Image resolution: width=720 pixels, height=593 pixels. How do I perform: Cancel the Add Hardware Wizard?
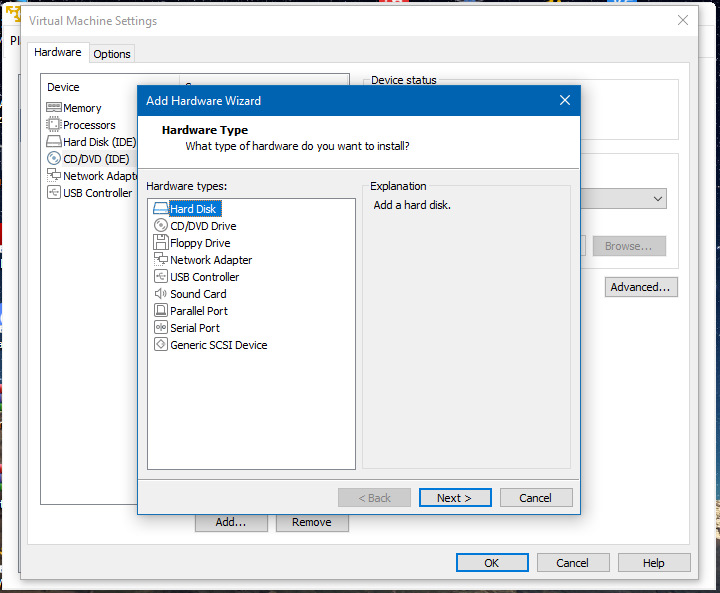(x=535, y=498)
